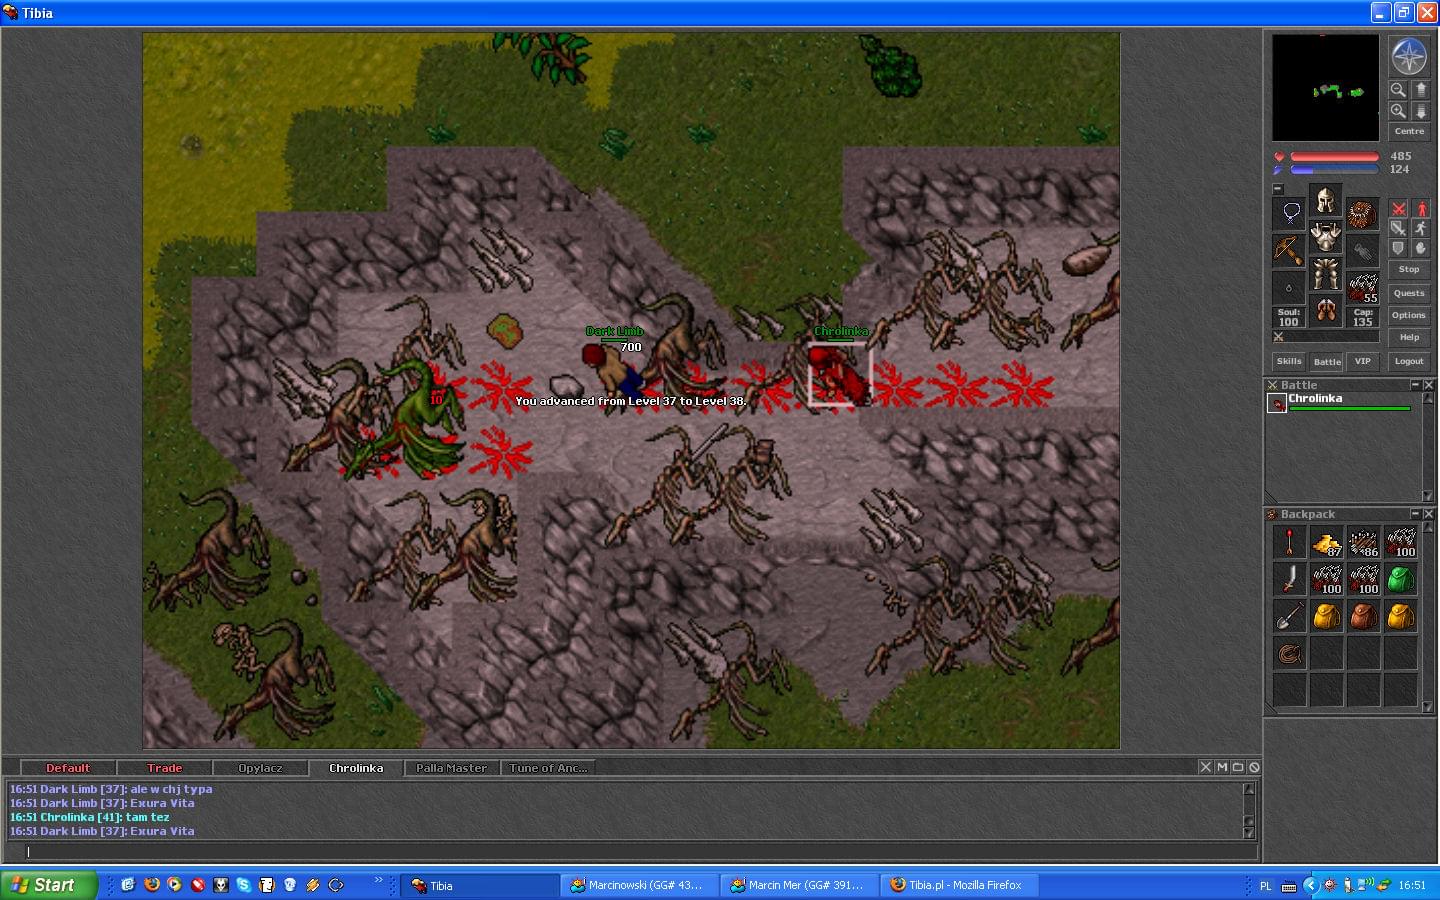Image resolution: width=1440 pixels, height=900 pixels.
Task: Open the yellow backpack beside the shovel
Action: pyautogui.click(x=1327, y=616)
